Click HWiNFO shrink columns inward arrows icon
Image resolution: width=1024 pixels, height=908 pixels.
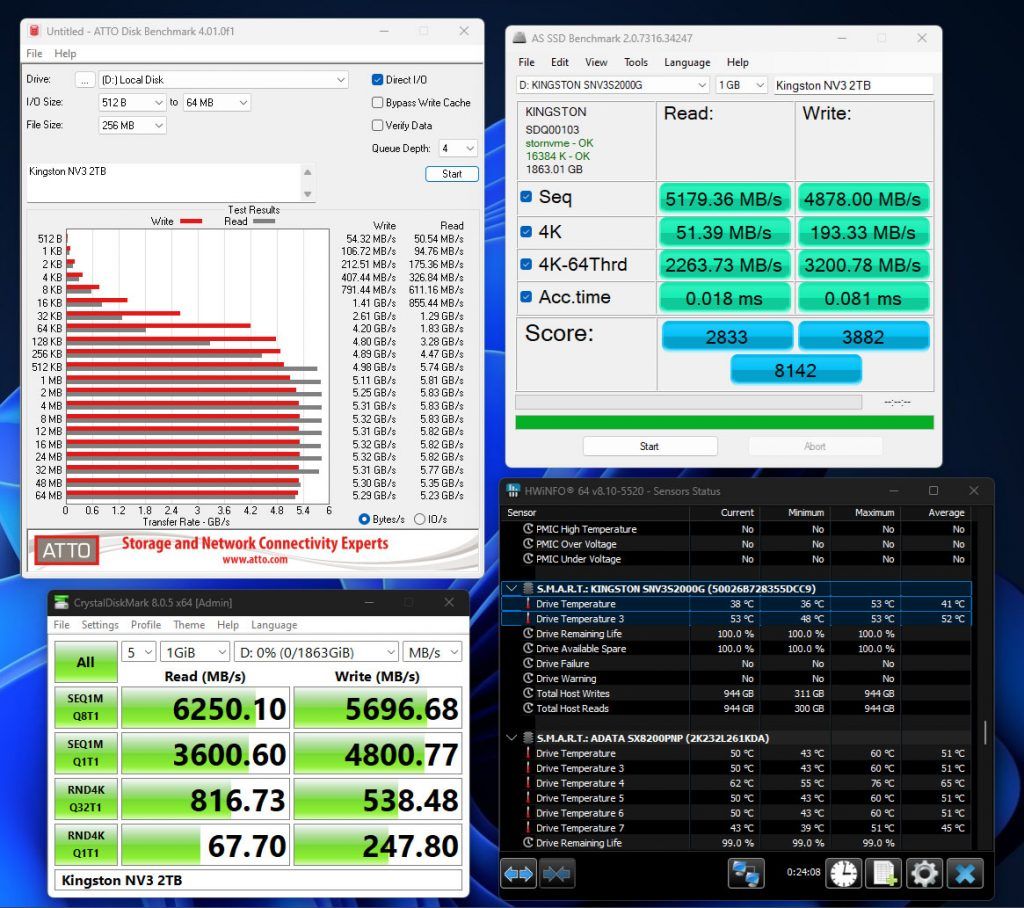click(556, 873)
